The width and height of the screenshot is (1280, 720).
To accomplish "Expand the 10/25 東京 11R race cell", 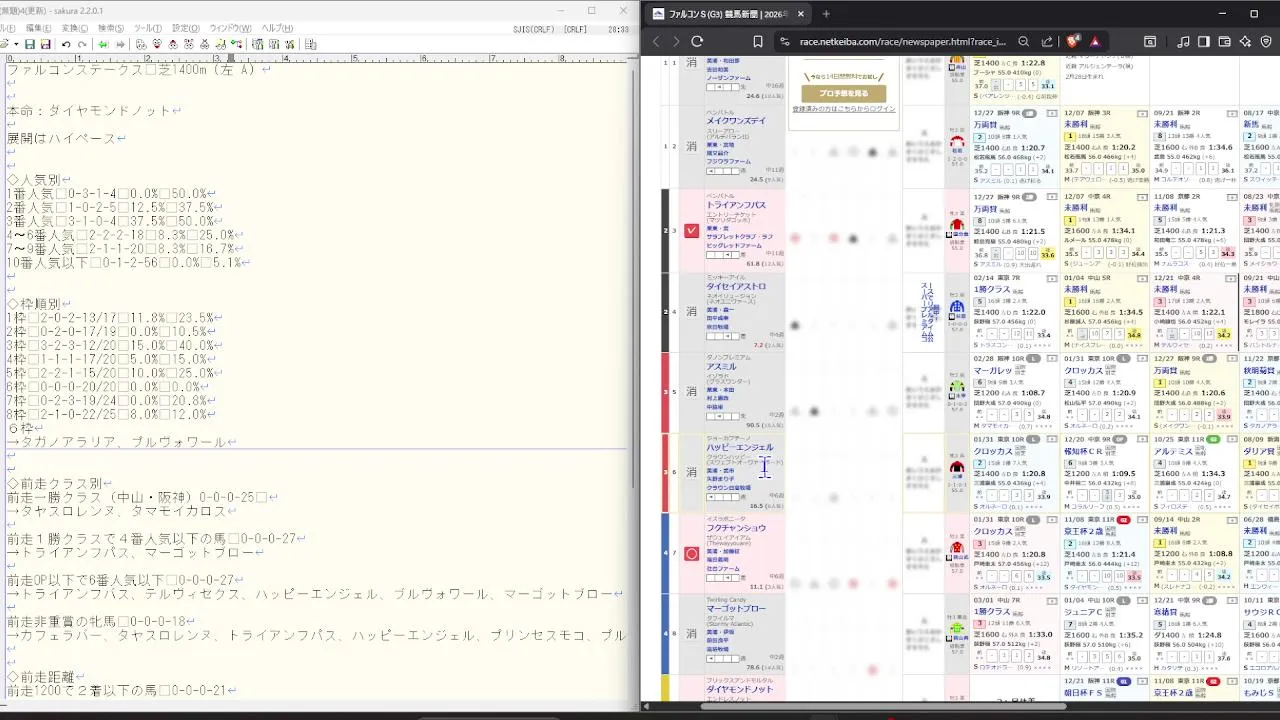I will 1231,439.
